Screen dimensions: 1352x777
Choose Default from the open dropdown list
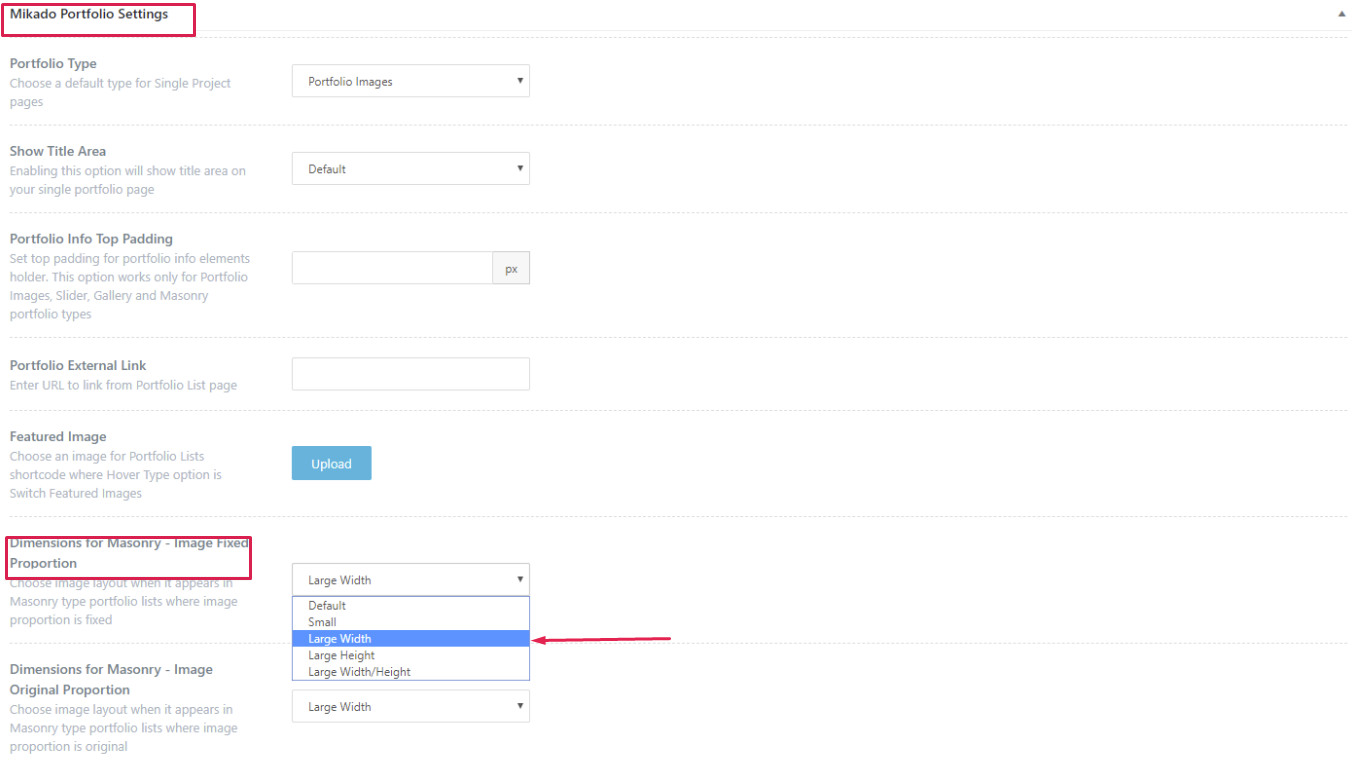[x=327, y=606]
